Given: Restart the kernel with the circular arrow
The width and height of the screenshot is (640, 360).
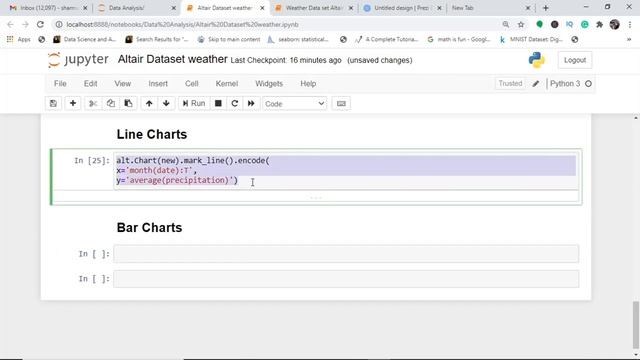Looking at the screenshot, I should coord(235,104).
